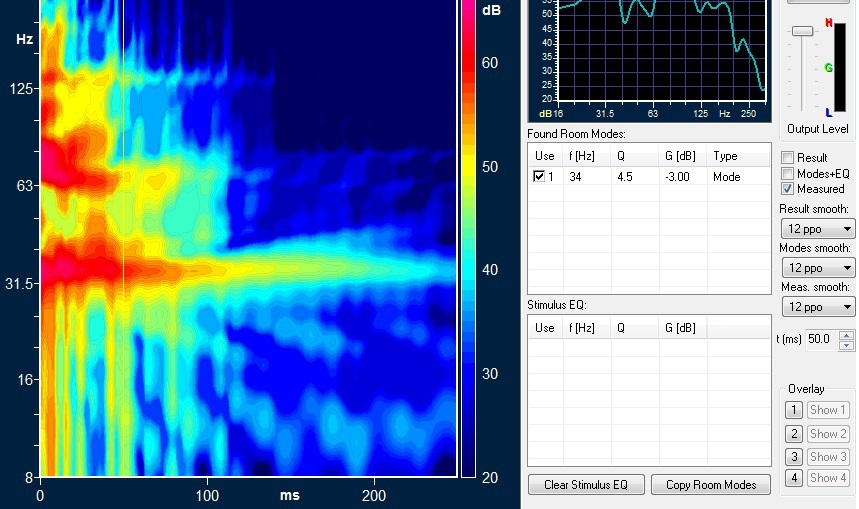Click Overlay button 4
This screenshot has height=509, width=859.
click(x=792, y=478)
